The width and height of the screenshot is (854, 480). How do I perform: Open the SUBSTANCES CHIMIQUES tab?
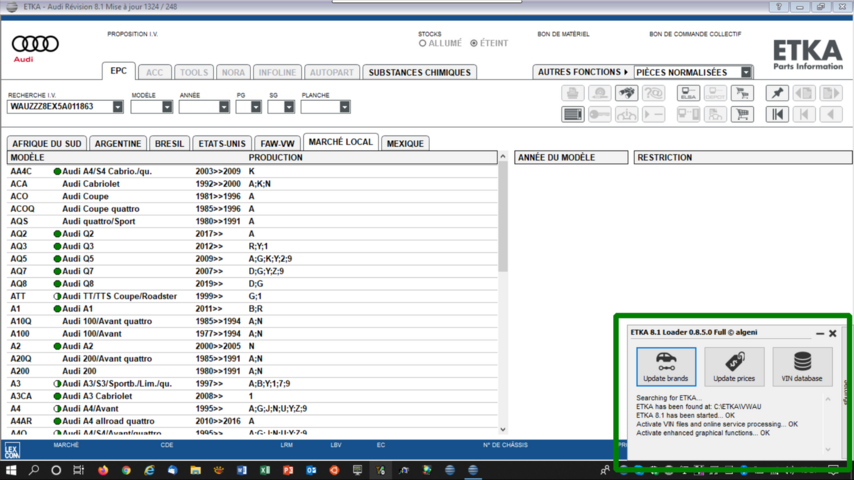point(419,72)
